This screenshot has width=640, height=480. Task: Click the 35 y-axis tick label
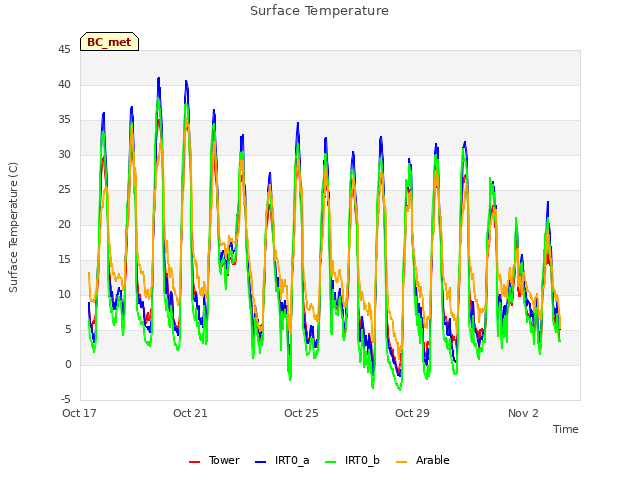tap(64, 120)
